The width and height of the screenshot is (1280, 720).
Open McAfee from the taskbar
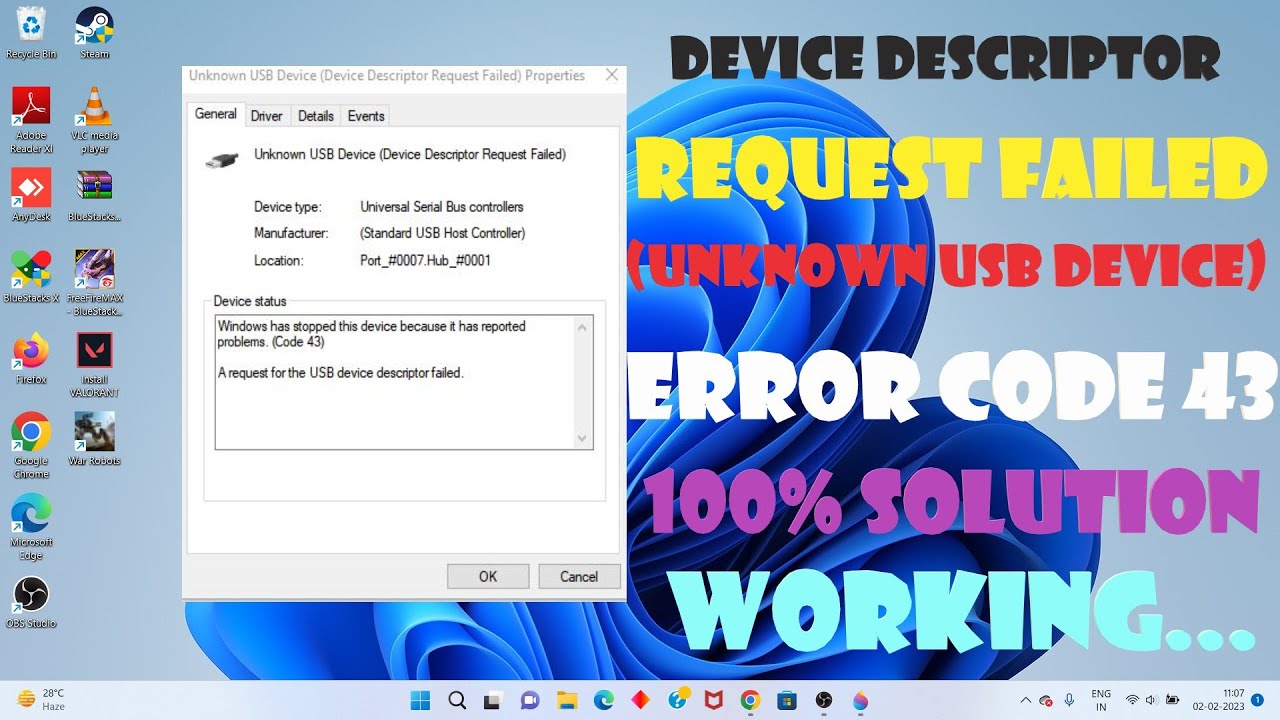click(x=713, y=701)
